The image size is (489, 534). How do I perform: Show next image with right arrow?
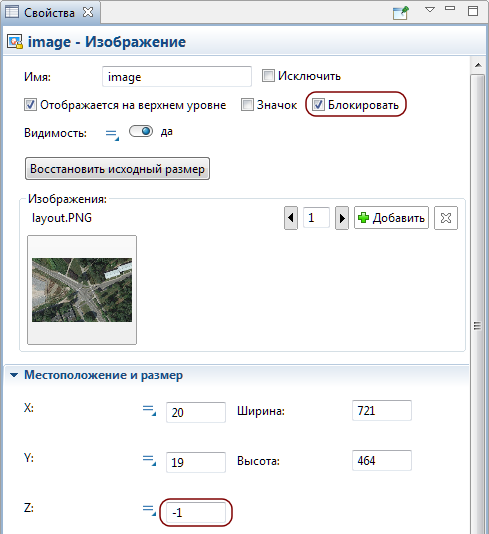[x=342, y=218]
